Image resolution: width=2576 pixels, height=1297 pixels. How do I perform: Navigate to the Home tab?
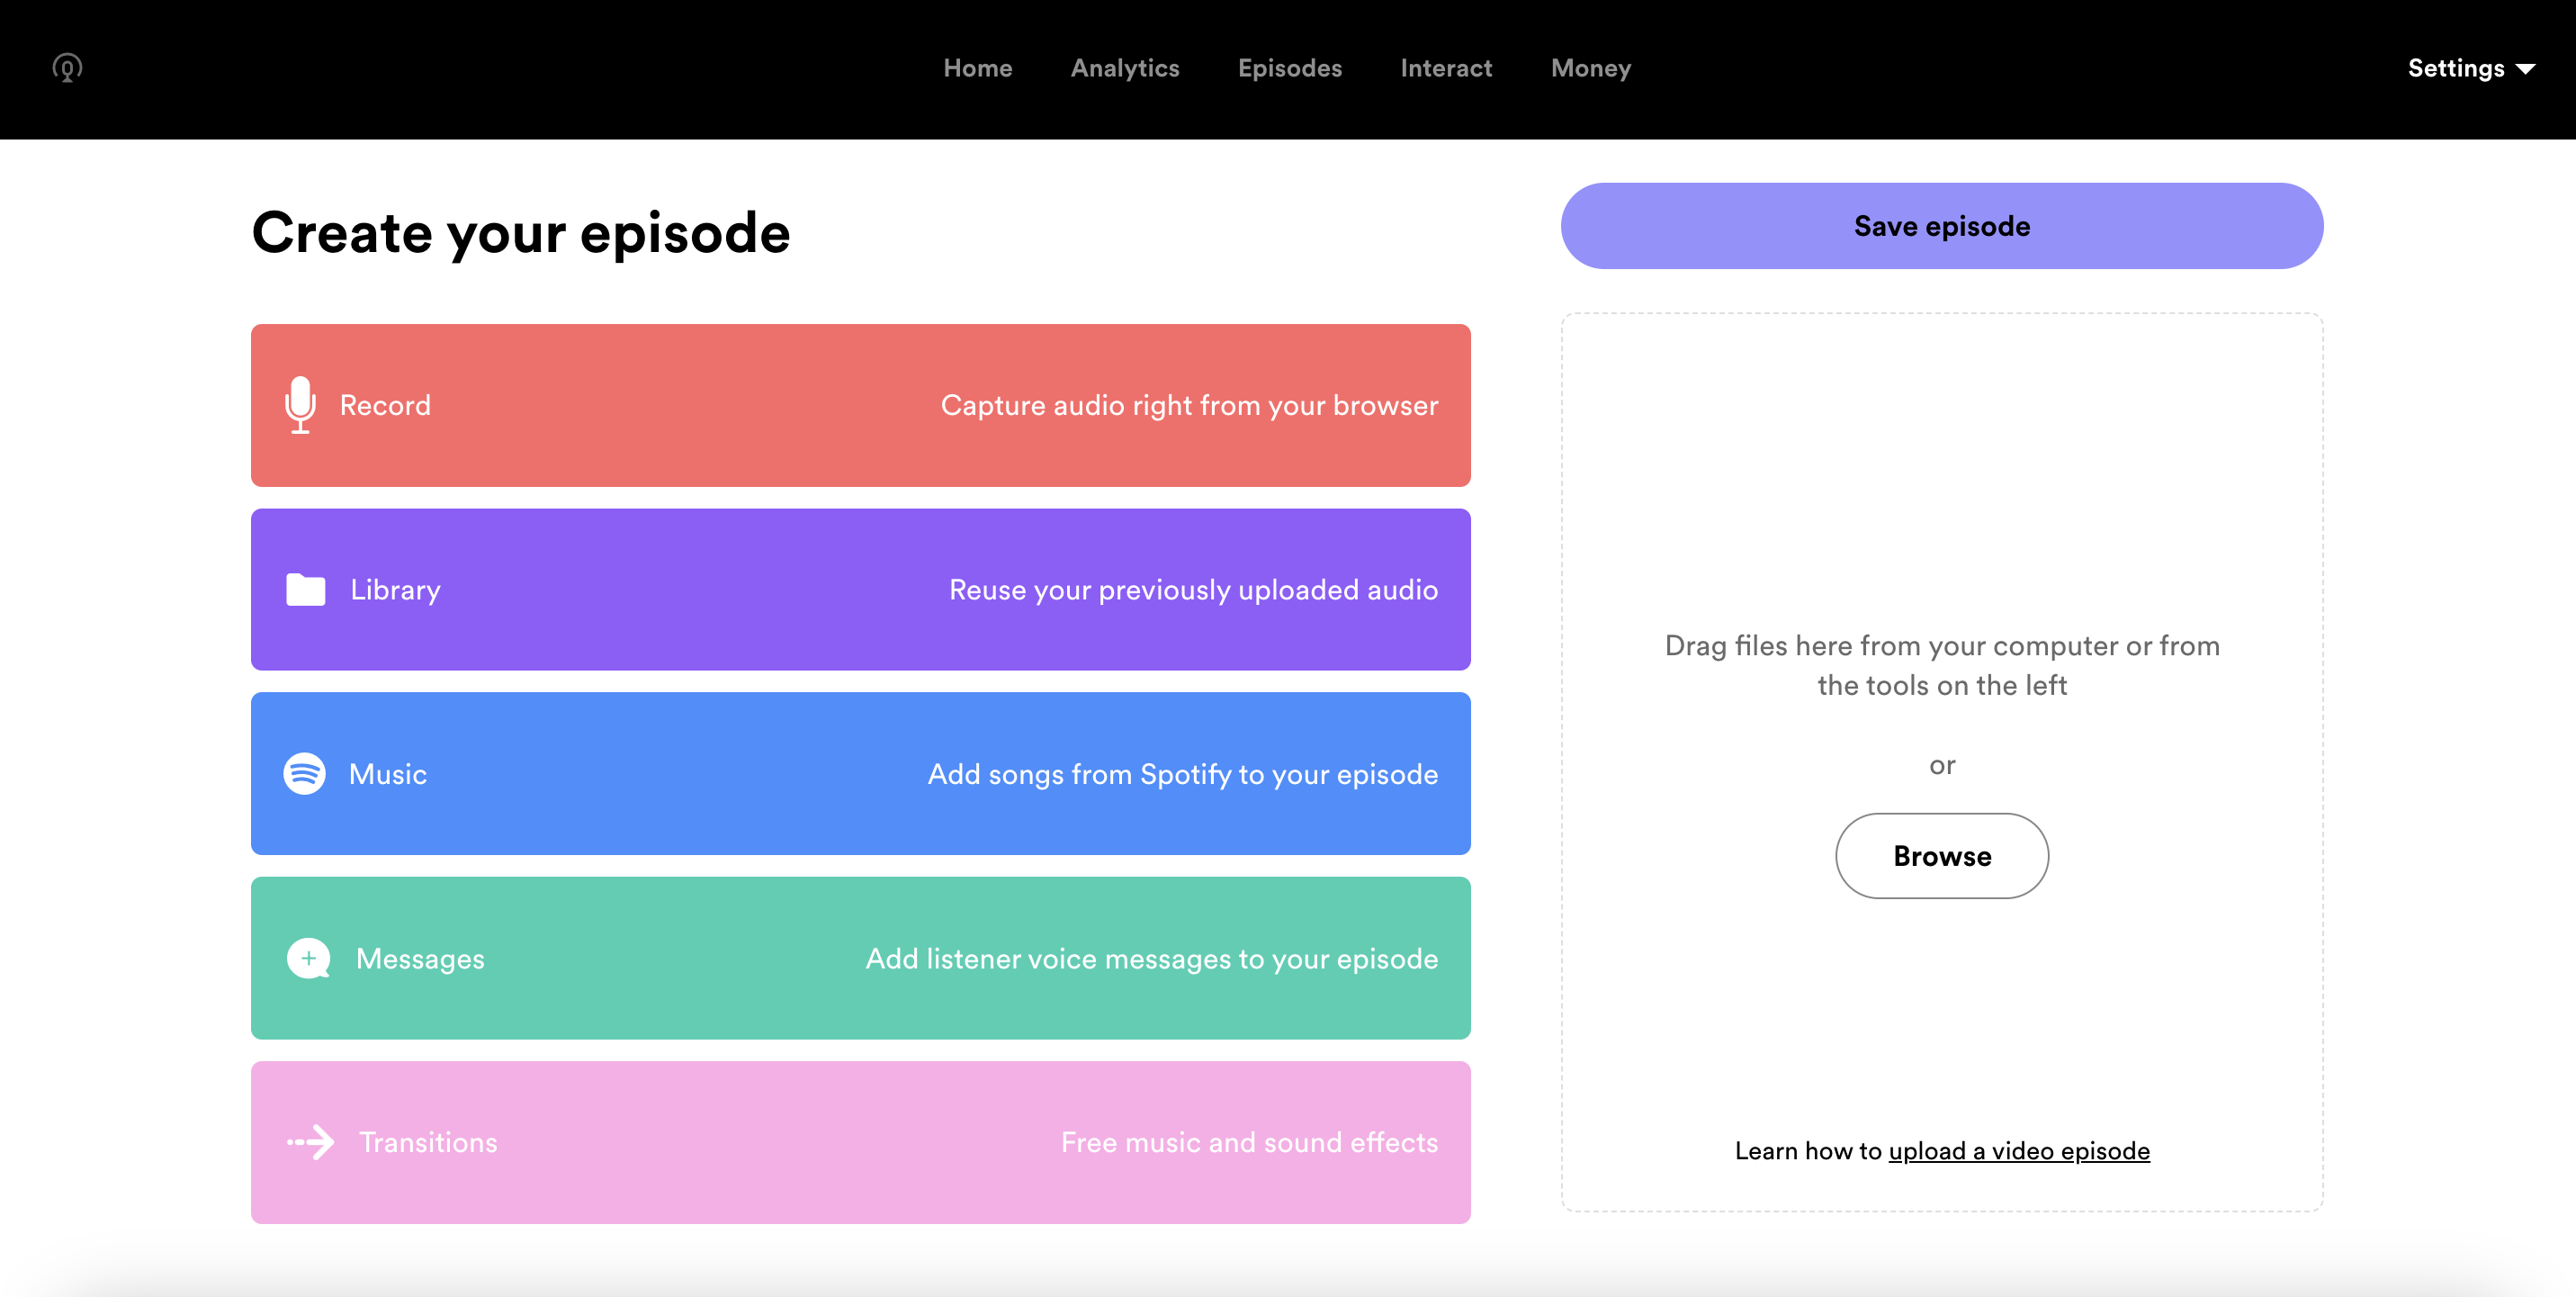[978, 68]
